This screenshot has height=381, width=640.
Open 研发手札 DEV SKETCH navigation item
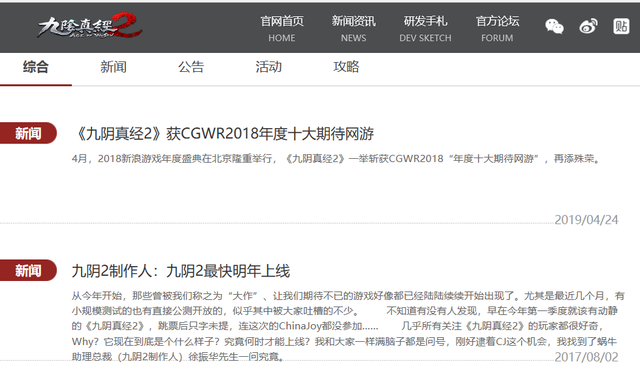point(425,29)
